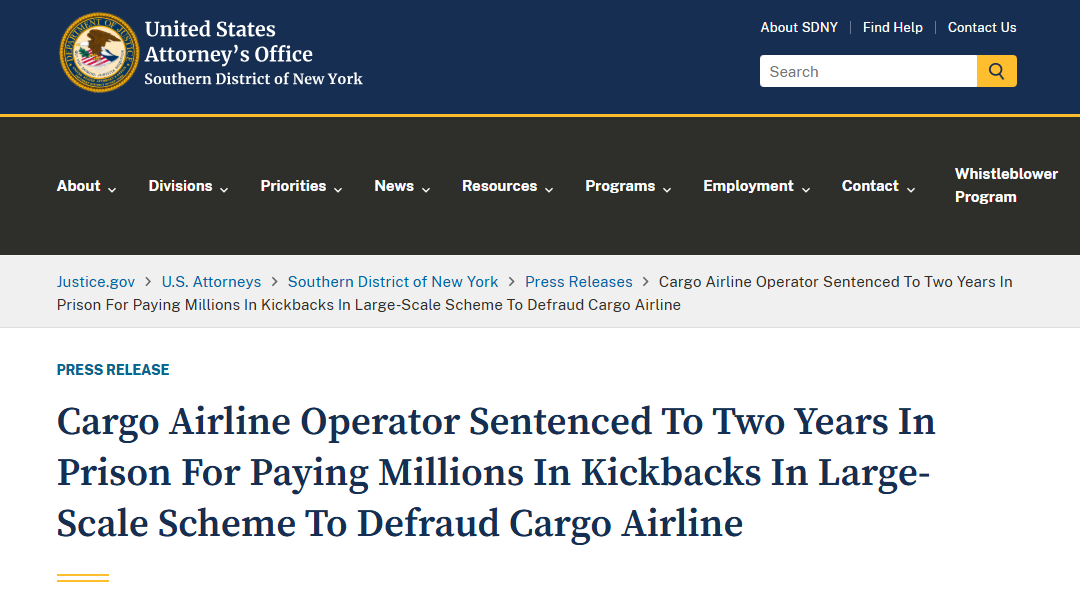Follow the Contact Us header link
The image size is (1080, 593).
click(982, 28)
